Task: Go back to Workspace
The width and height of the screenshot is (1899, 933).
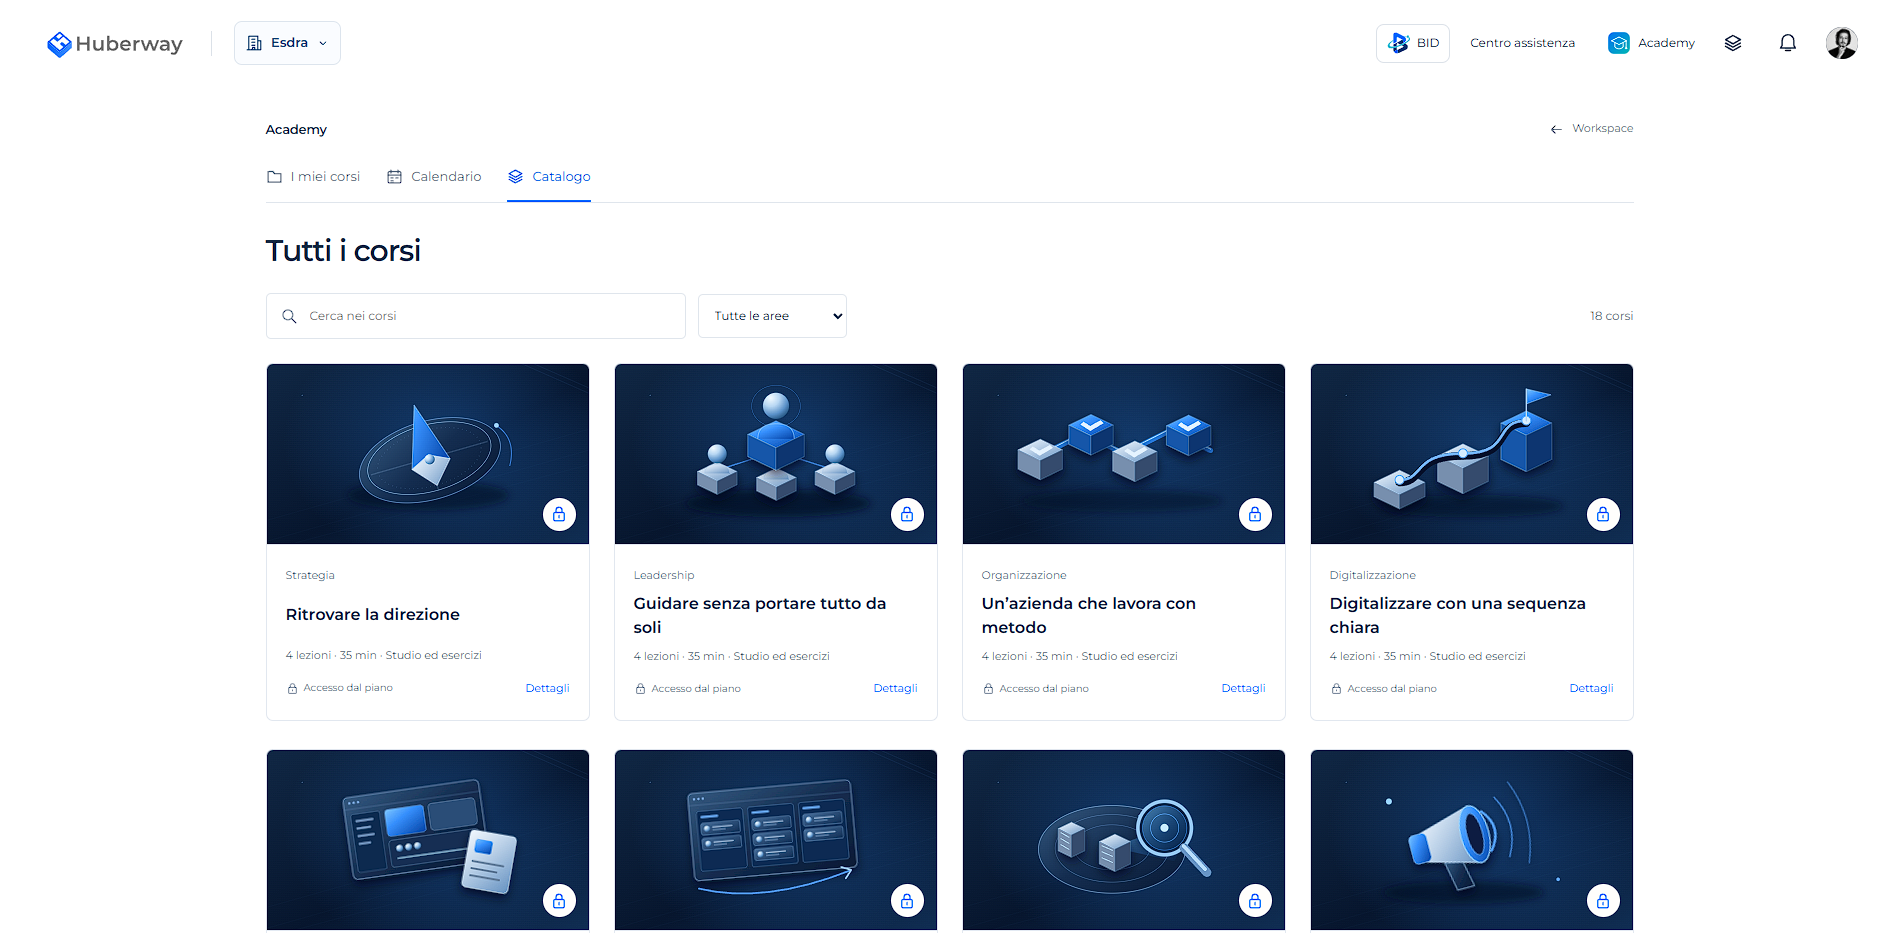Action: [1591, 128]
